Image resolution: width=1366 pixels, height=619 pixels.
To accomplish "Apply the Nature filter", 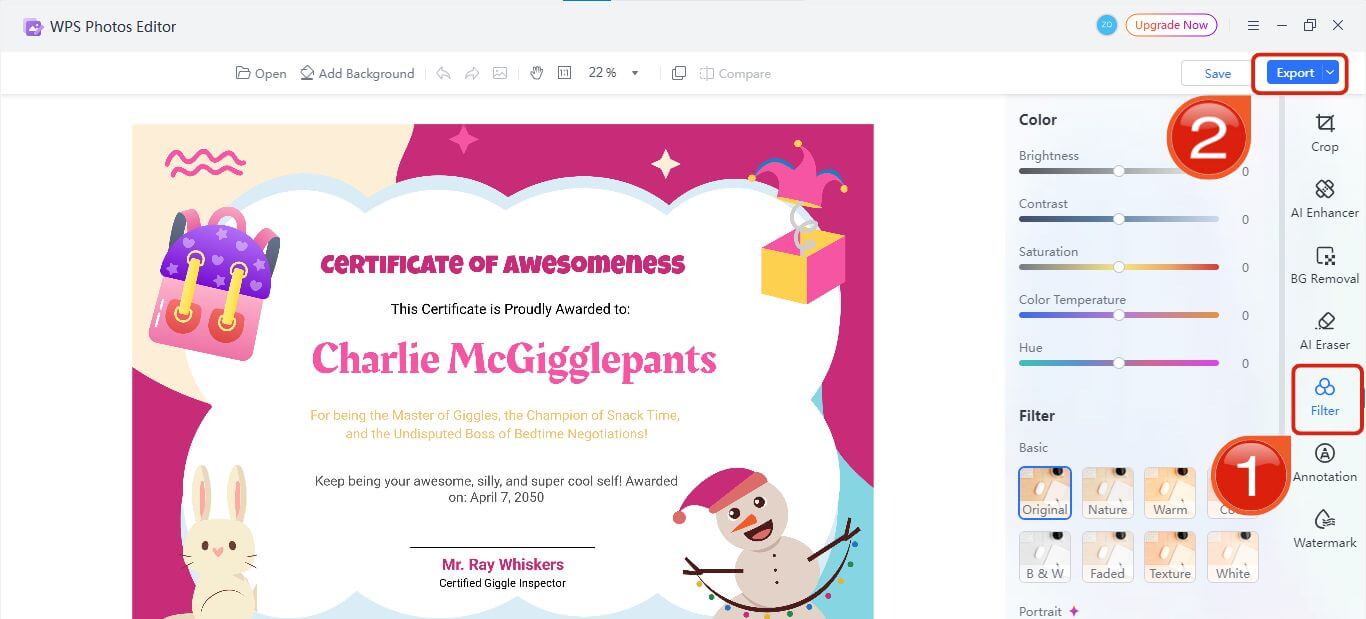I will (x=1108, y=492).
